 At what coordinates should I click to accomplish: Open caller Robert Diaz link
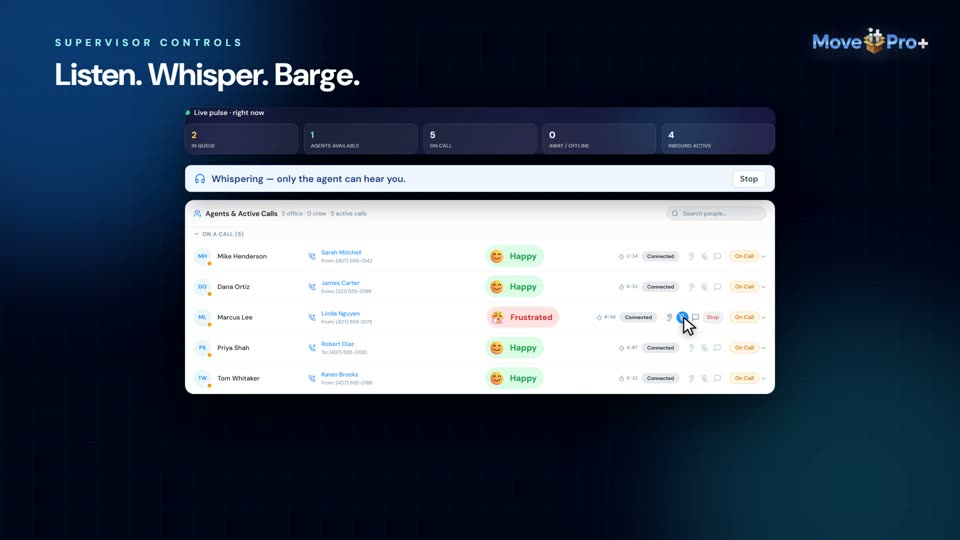pos(337,344)
